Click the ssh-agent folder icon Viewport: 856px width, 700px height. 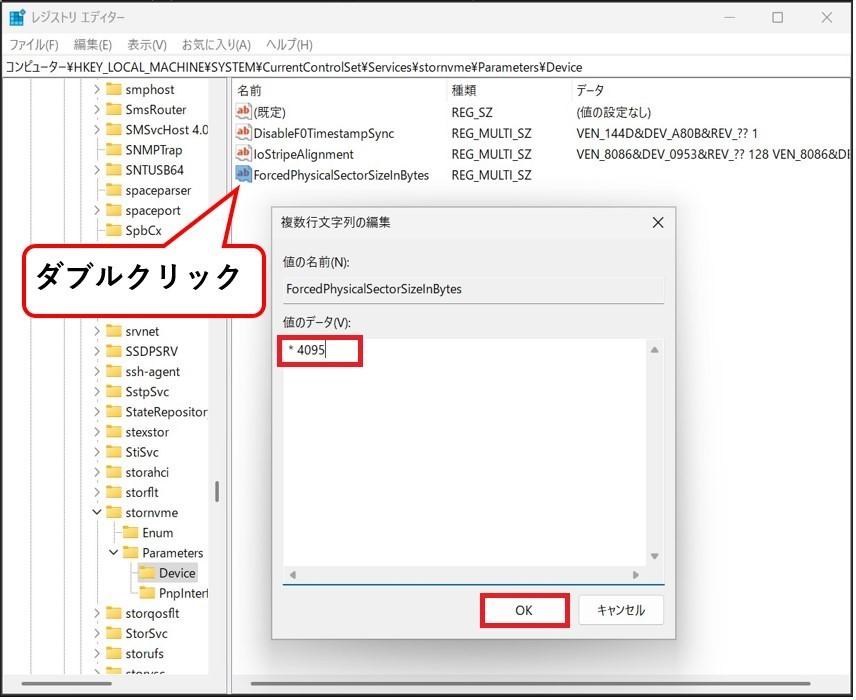point(113,371)
